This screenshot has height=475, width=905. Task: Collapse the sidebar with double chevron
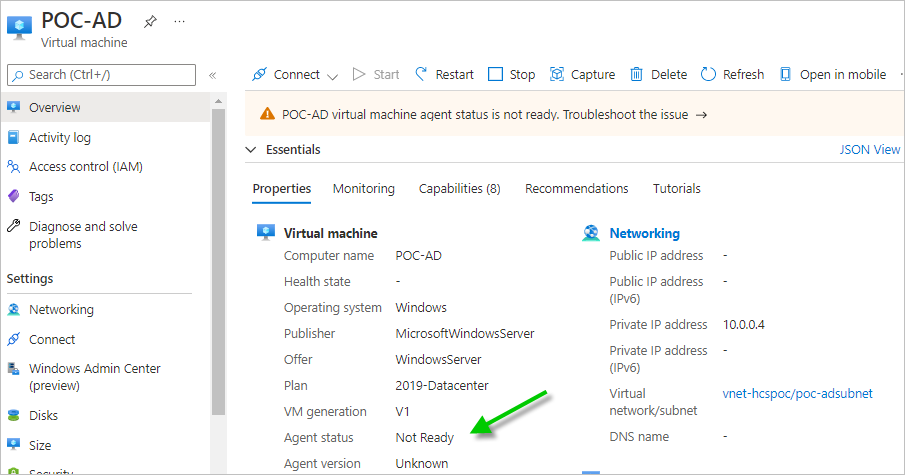[212, 75]
